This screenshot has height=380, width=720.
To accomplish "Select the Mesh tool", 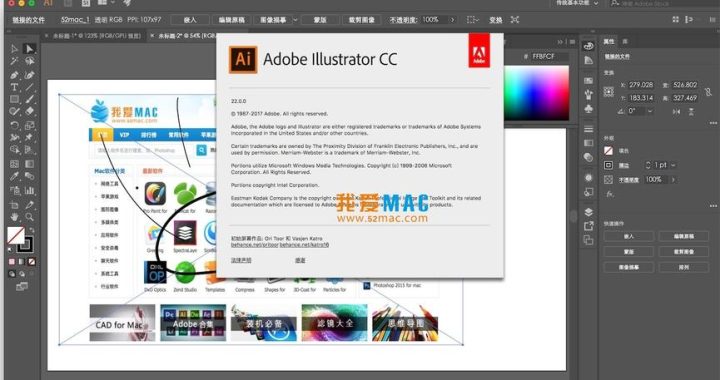I will click(x=14, y=164).
